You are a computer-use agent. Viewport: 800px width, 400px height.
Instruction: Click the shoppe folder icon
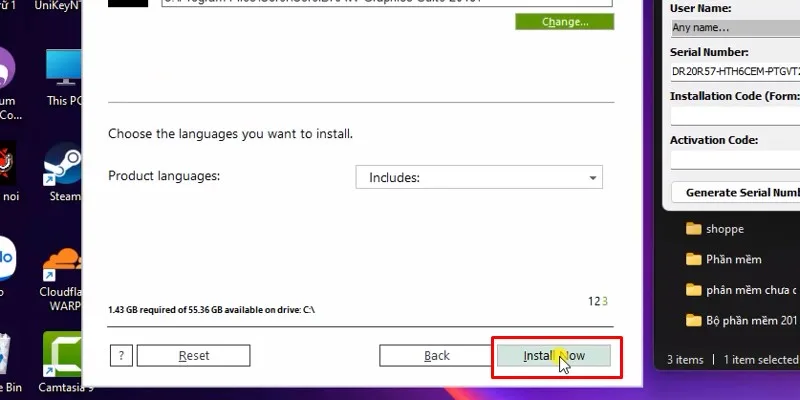694,229
